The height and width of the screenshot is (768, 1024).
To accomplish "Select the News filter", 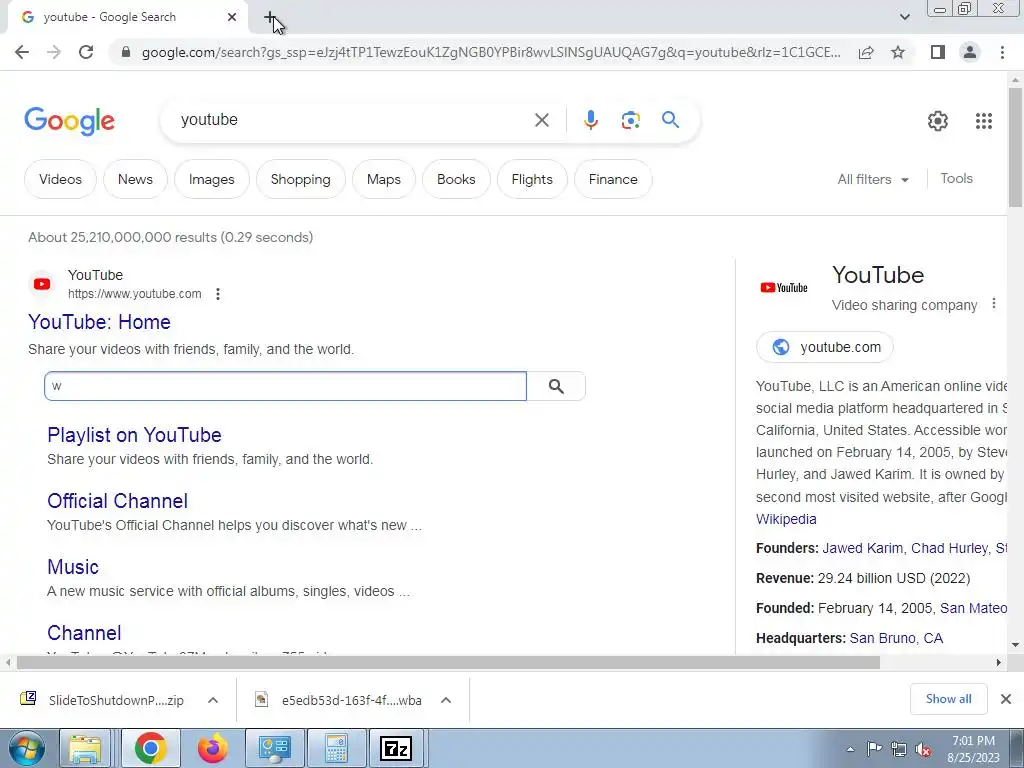I will click(135, 179).
